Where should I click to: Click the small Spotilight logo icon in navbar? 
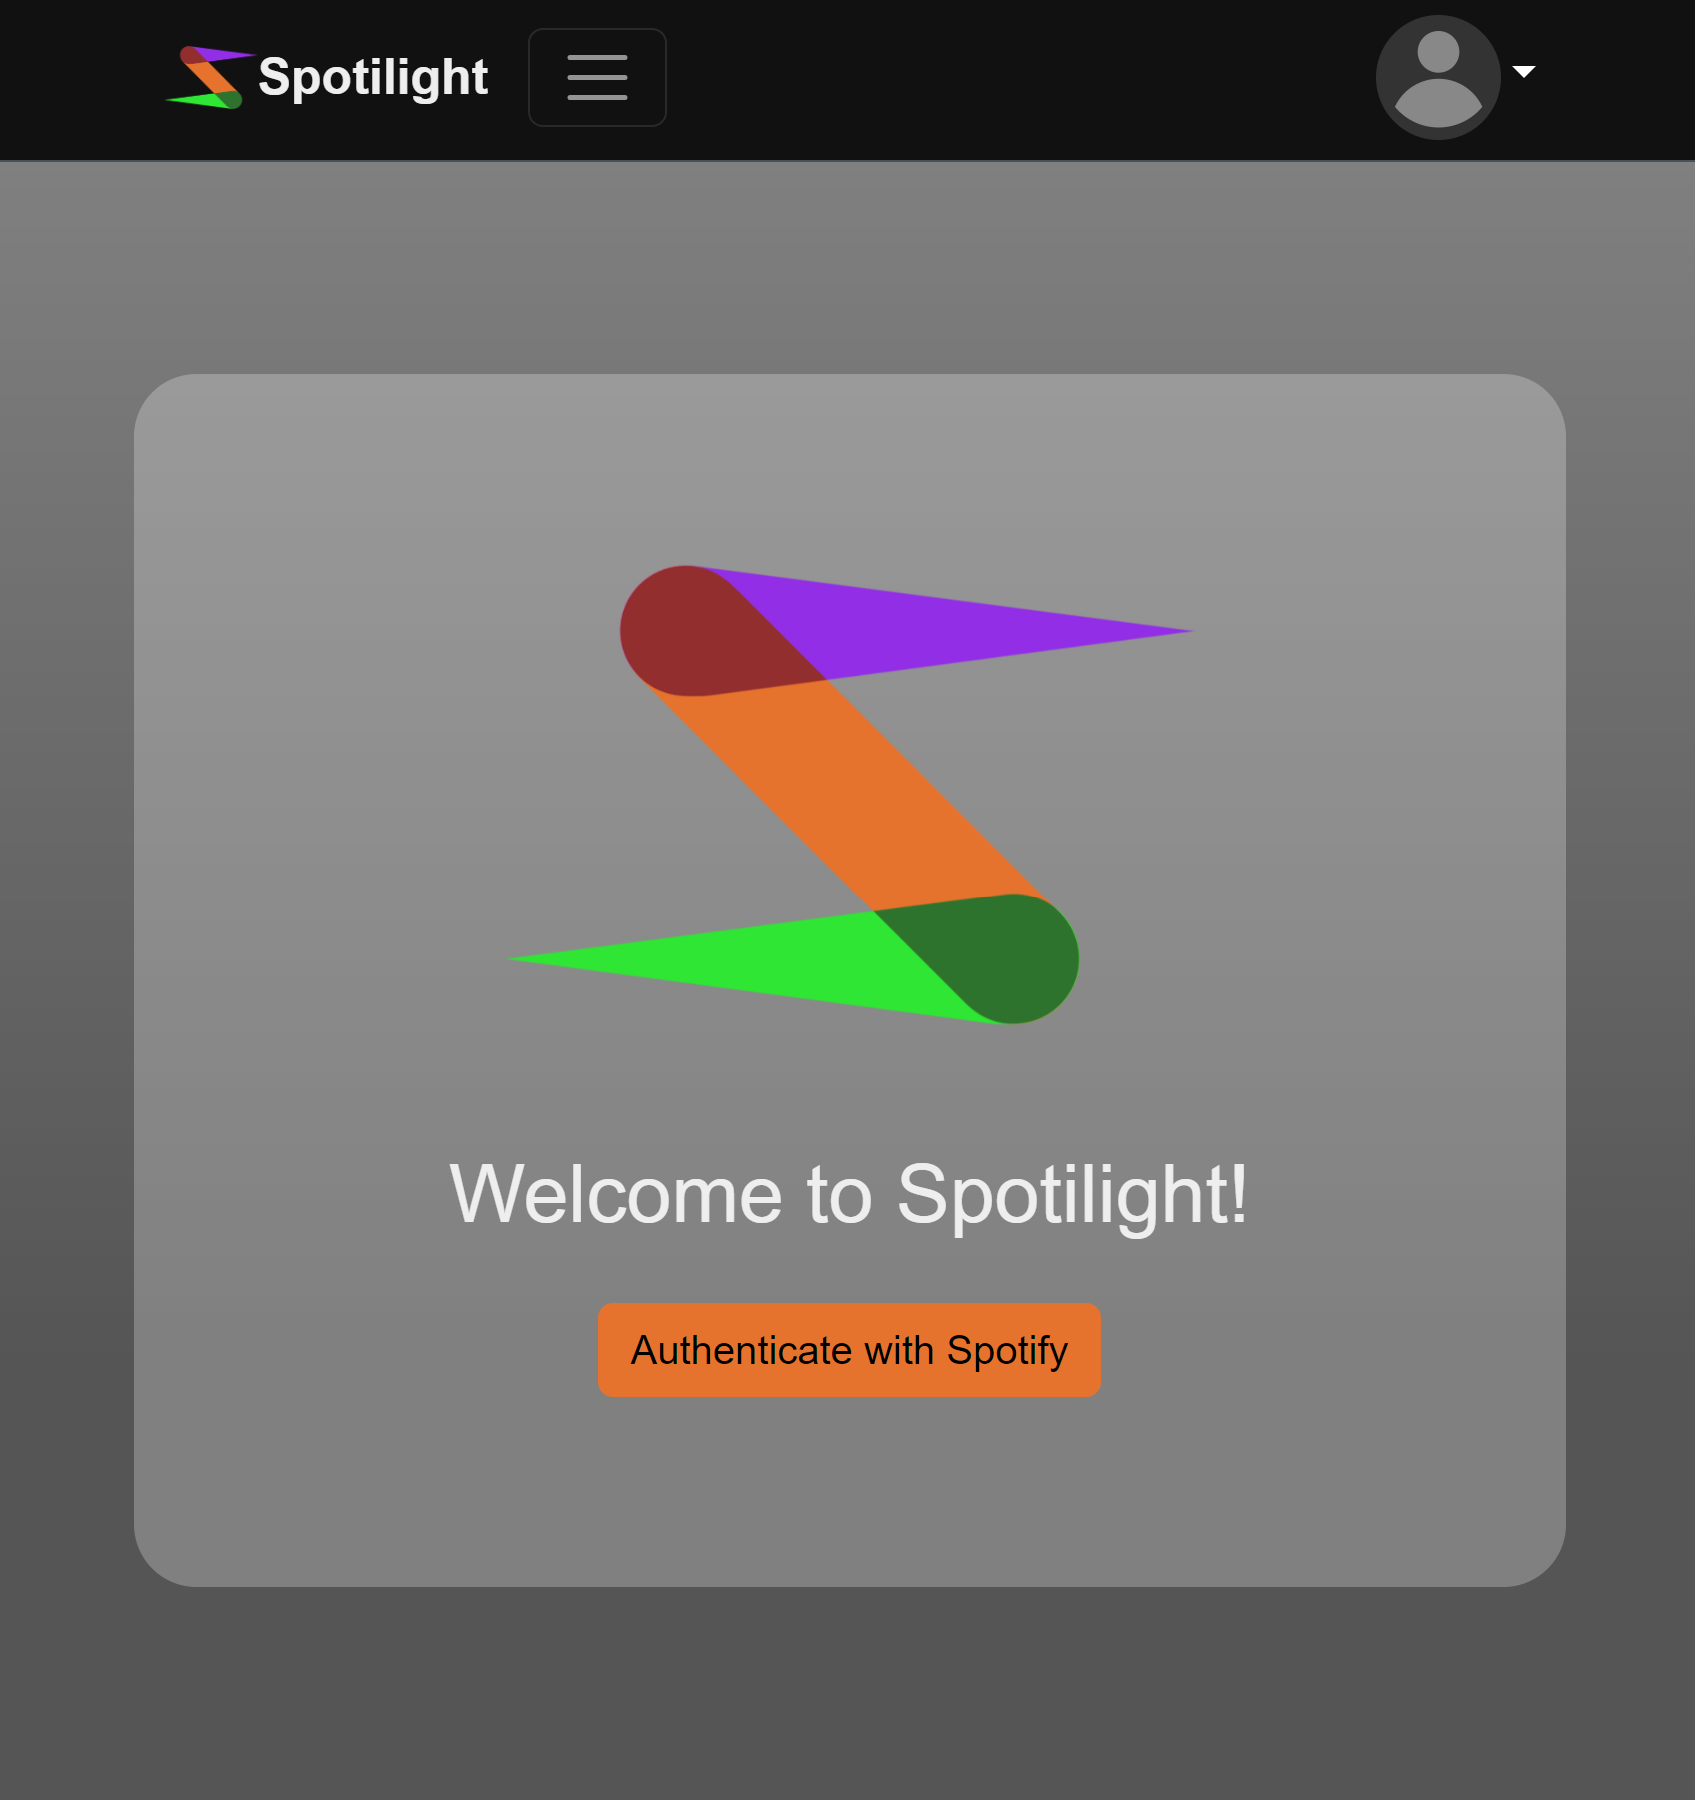click(210, 77)
